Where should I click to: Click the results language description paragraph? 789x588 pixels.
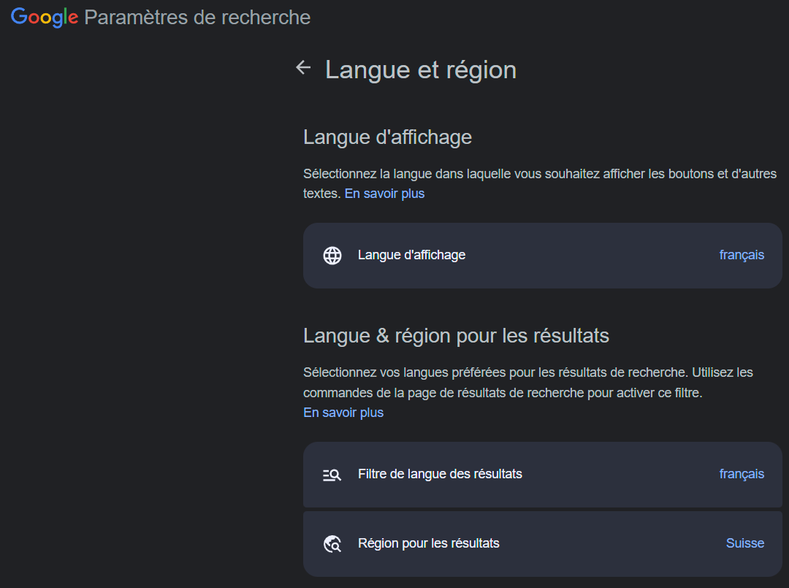point(528,382)
